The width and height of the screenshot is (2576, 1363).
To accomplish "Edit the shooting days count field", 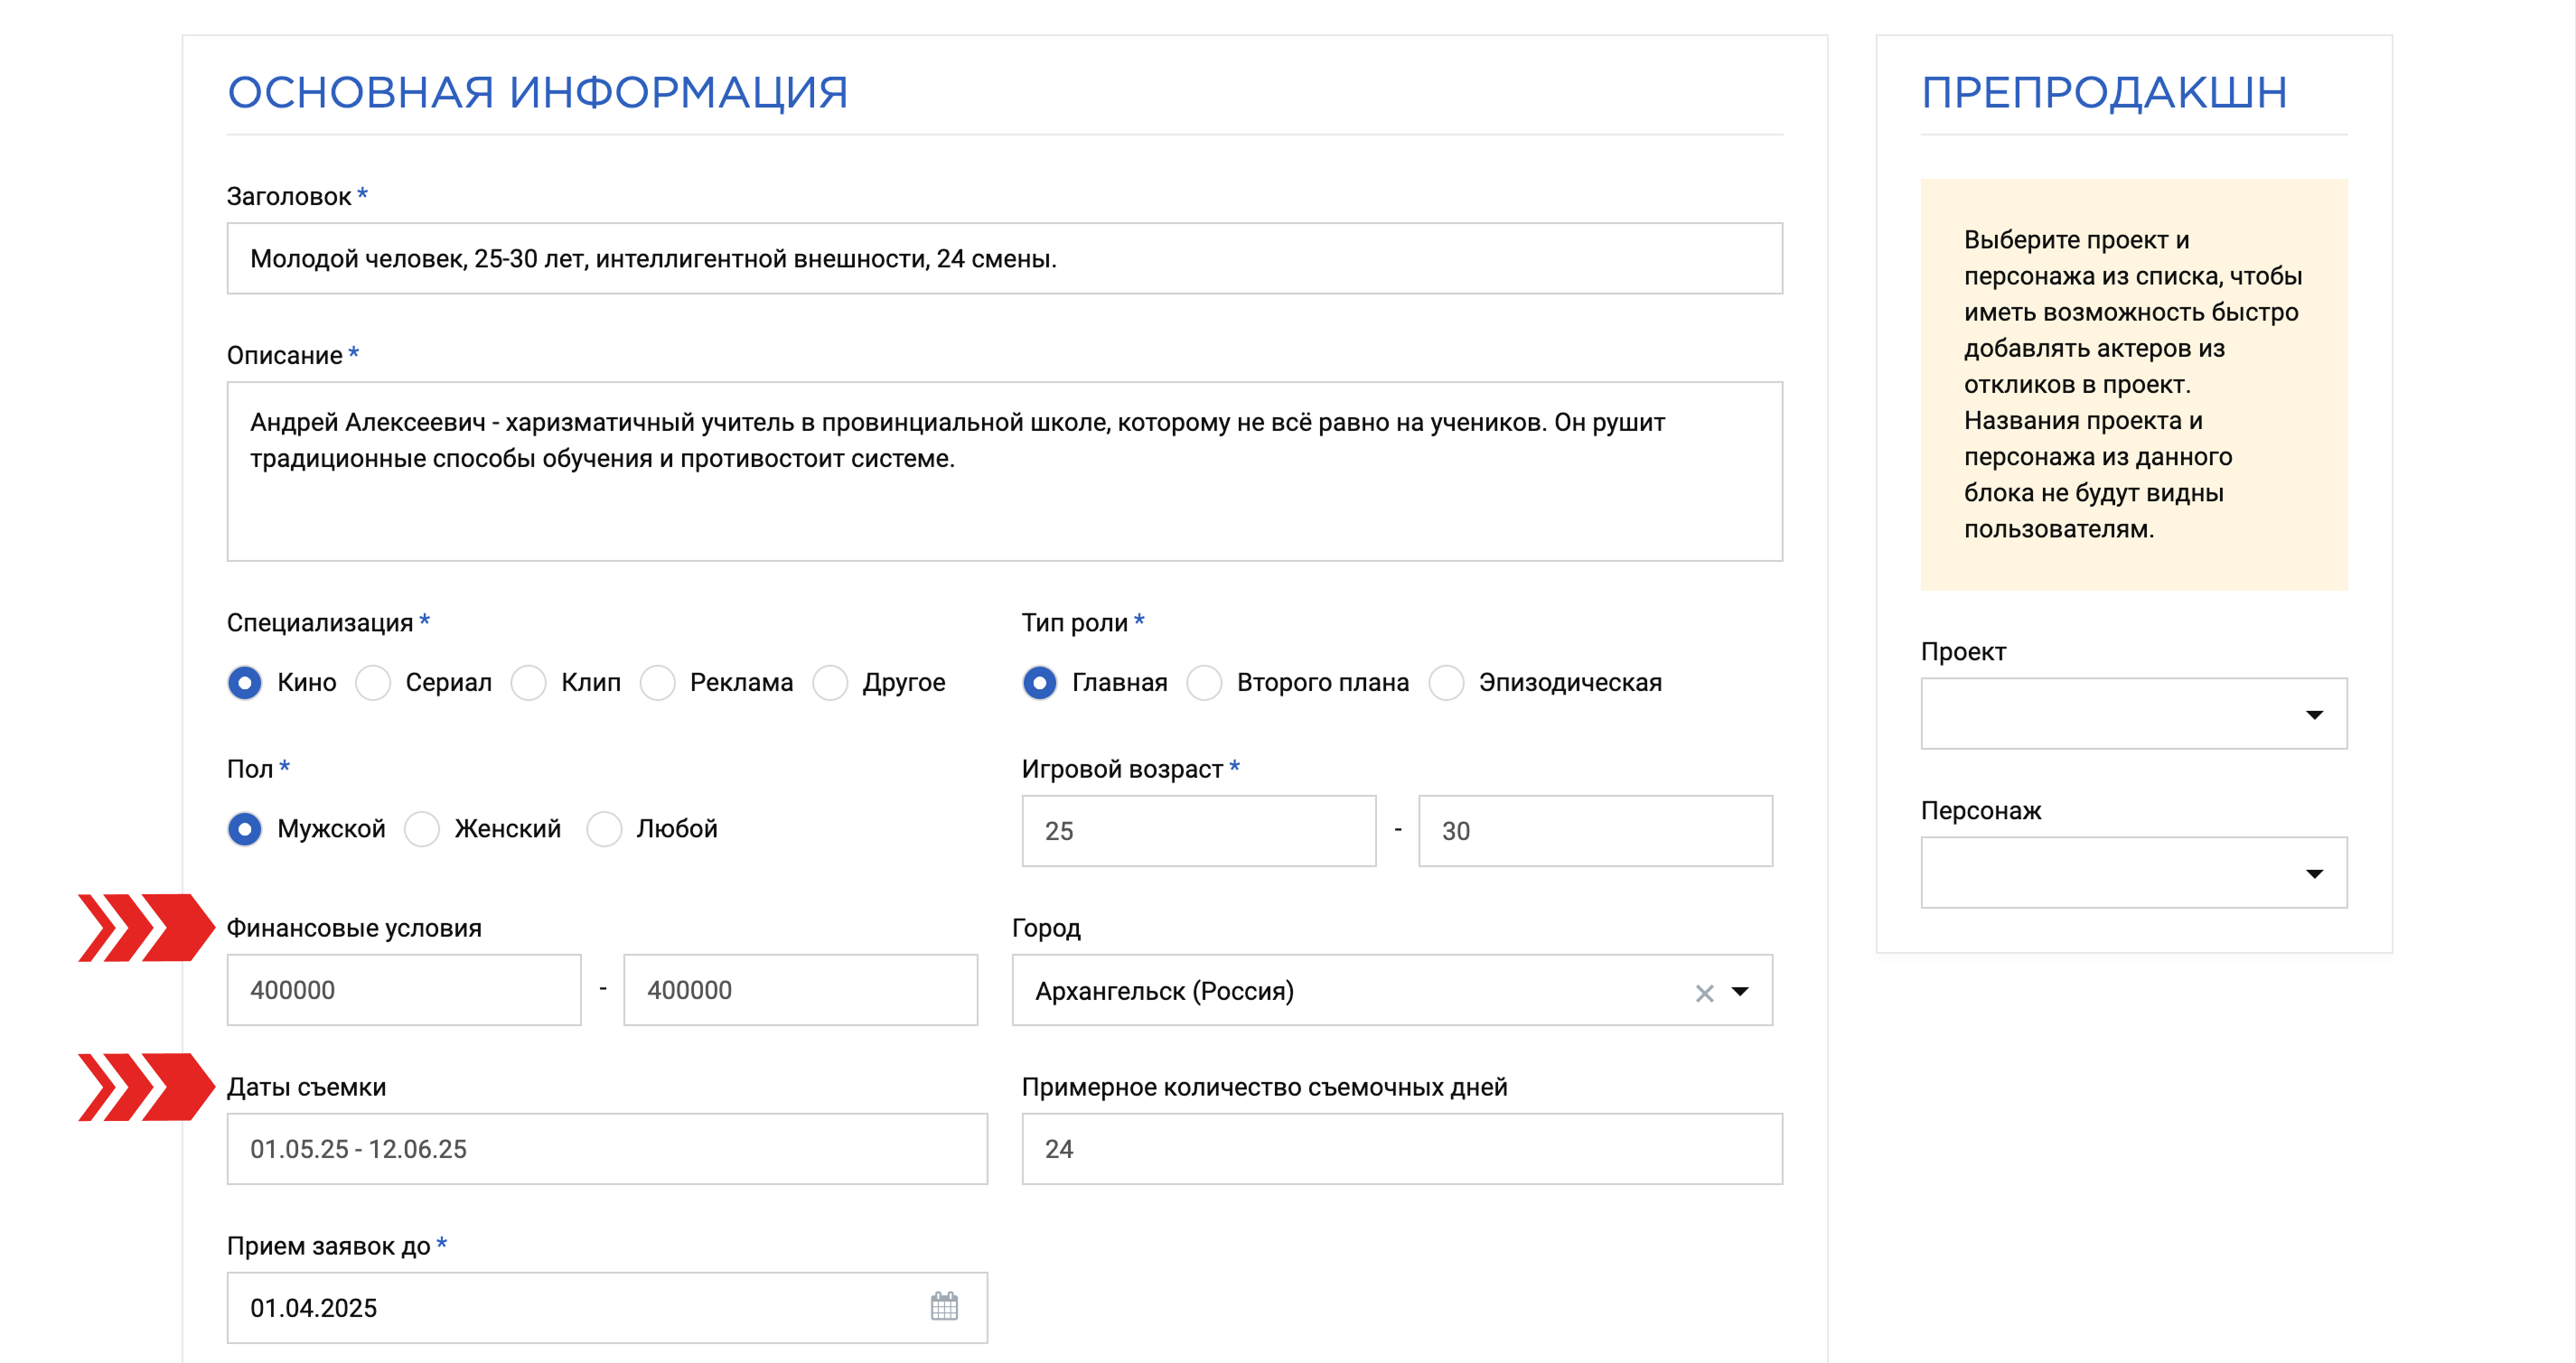I will 1402,1149.
